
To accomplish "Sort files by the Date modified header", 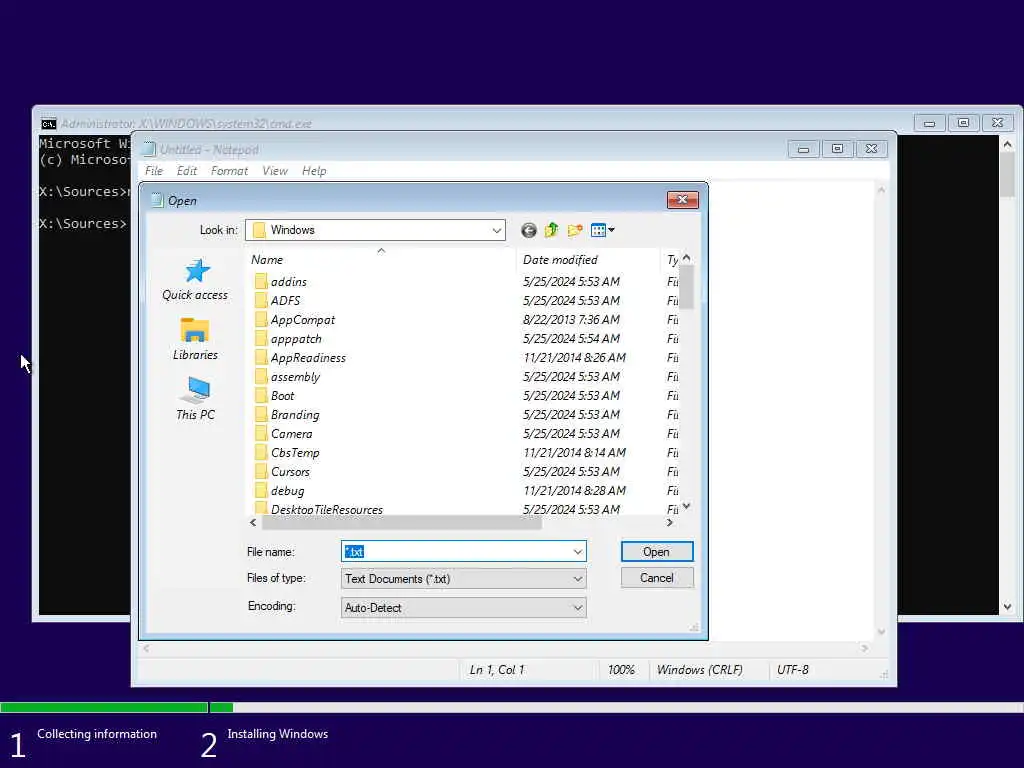I will 588,259.
